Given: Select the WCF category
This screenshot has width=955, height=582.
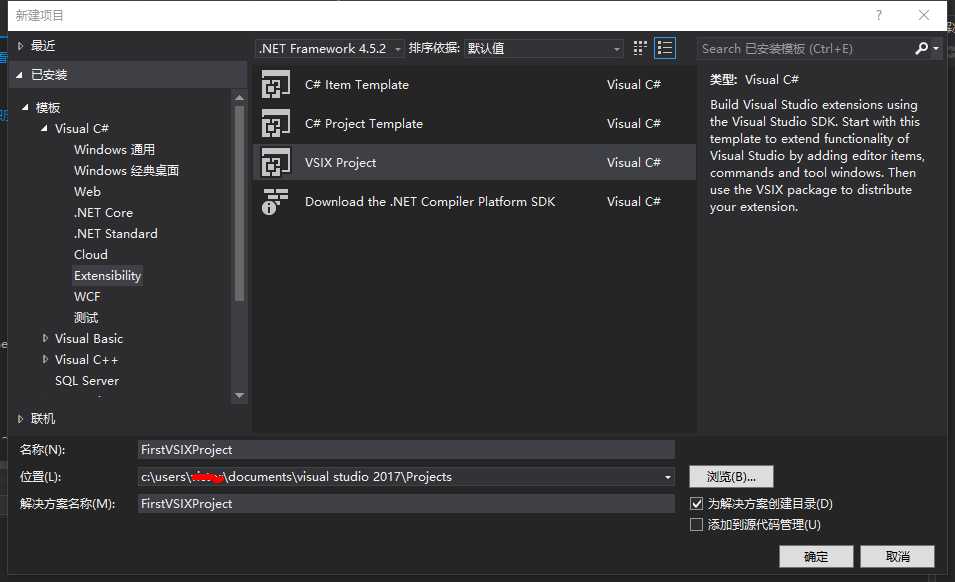Looking at the screenshot, I should 87,297.
